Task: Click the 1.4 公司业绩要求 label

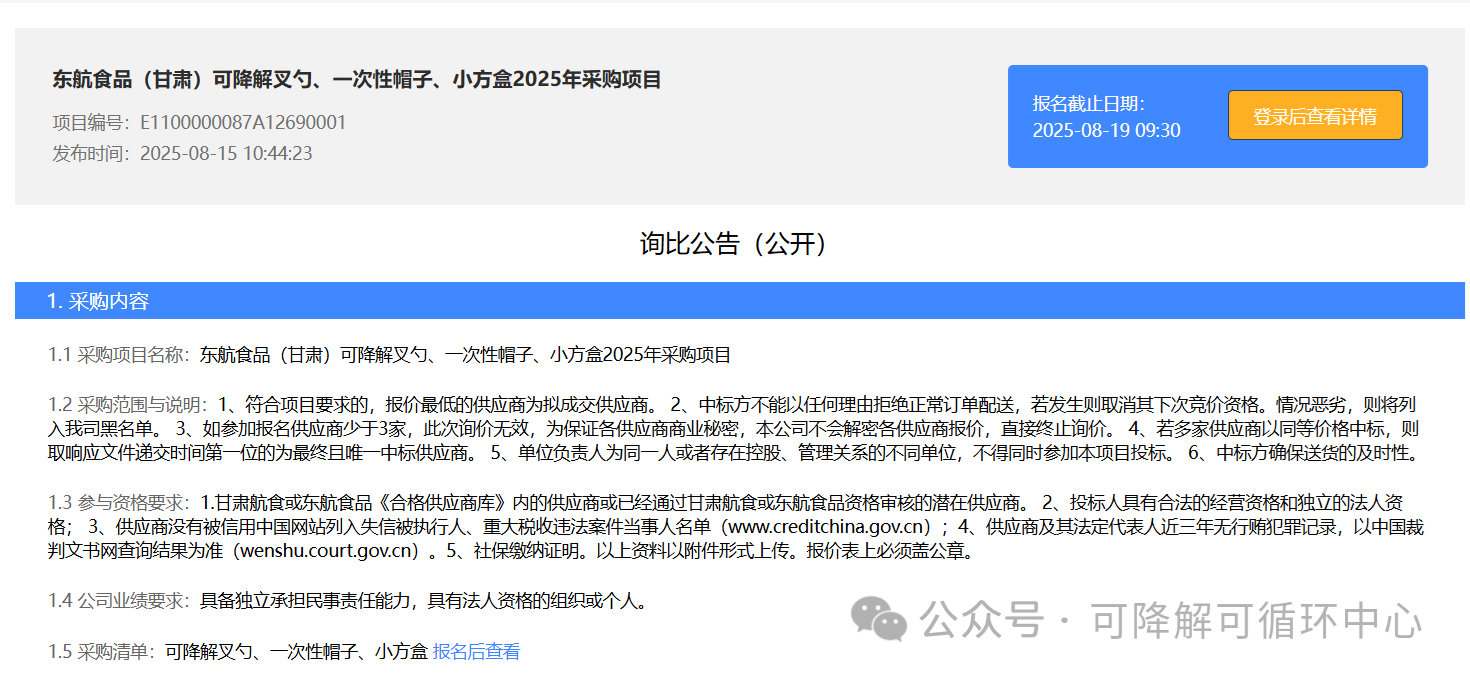Action: coord(119,601)
